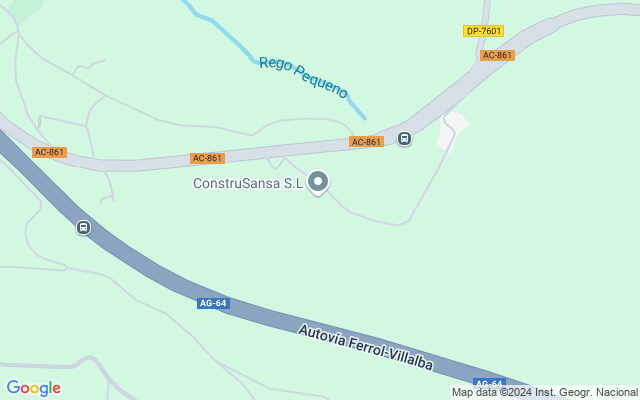This screenshot has width=640, height=400.
Task: Select the AG-64 shield above the Autovía label
Action: (x=213, y=303)
